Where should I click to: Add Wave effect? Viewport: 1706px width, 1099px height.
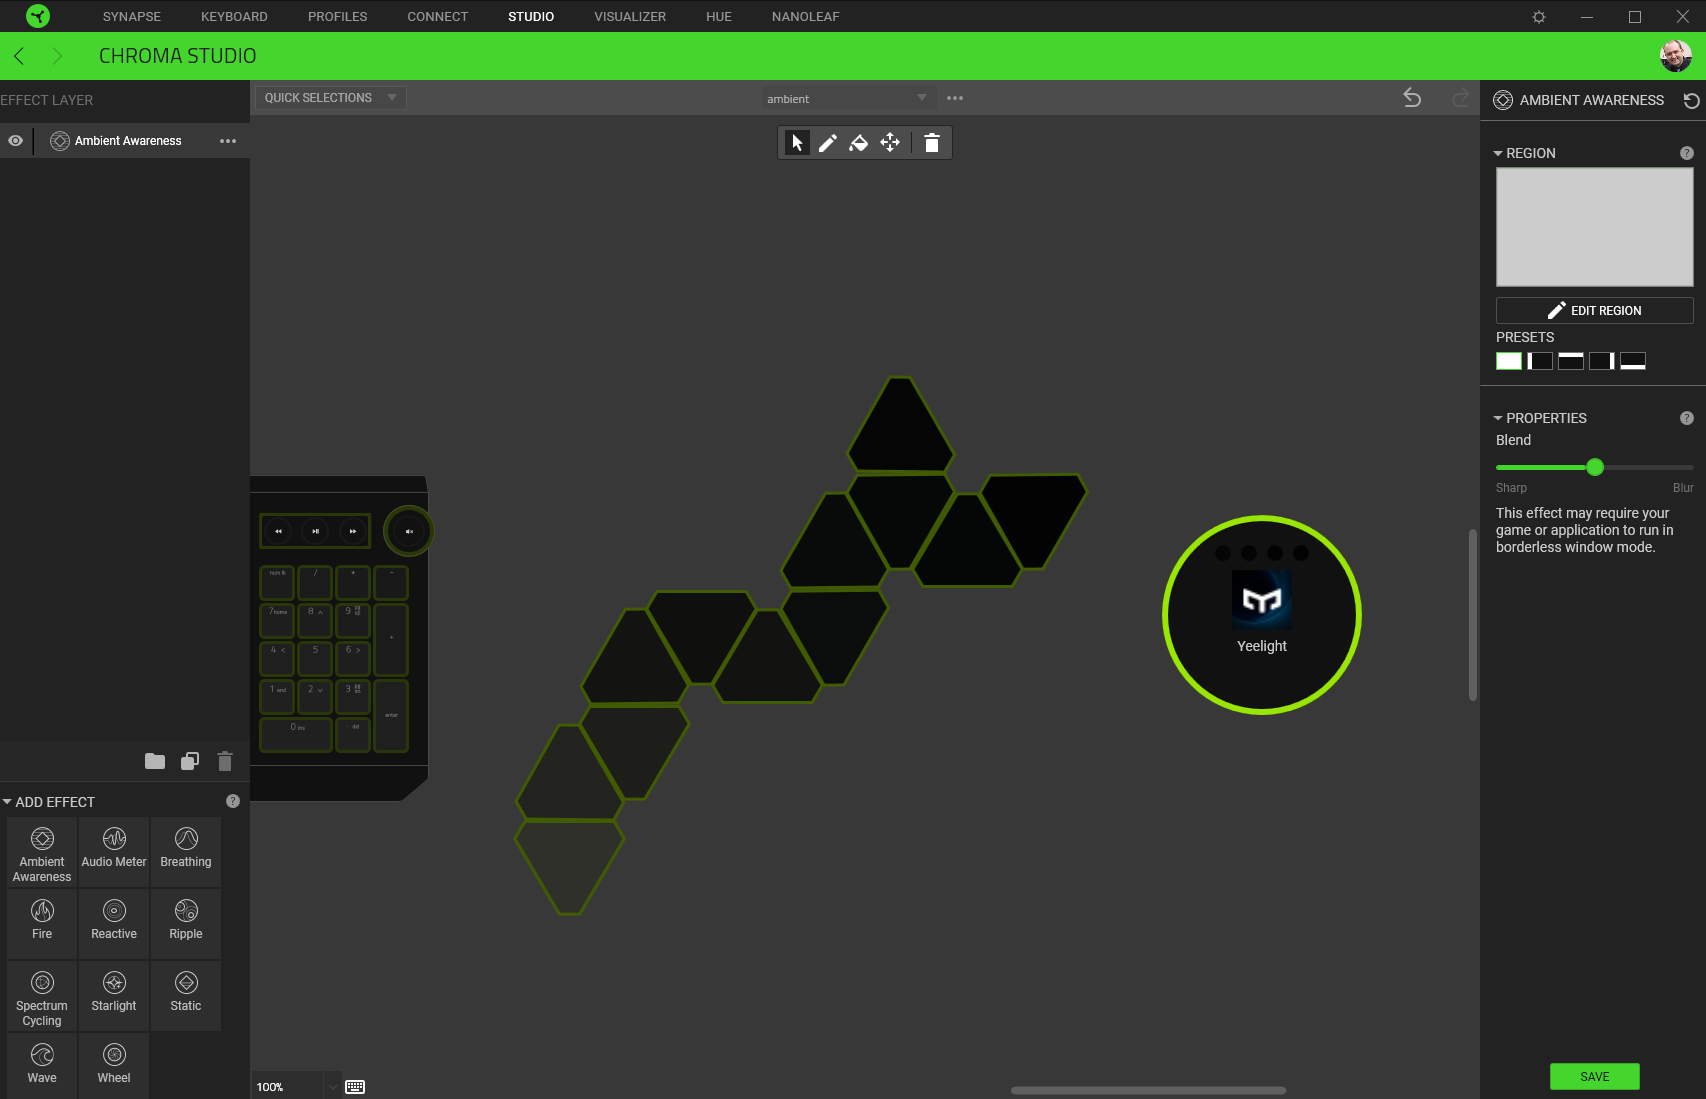click(x=42, y=1066)
